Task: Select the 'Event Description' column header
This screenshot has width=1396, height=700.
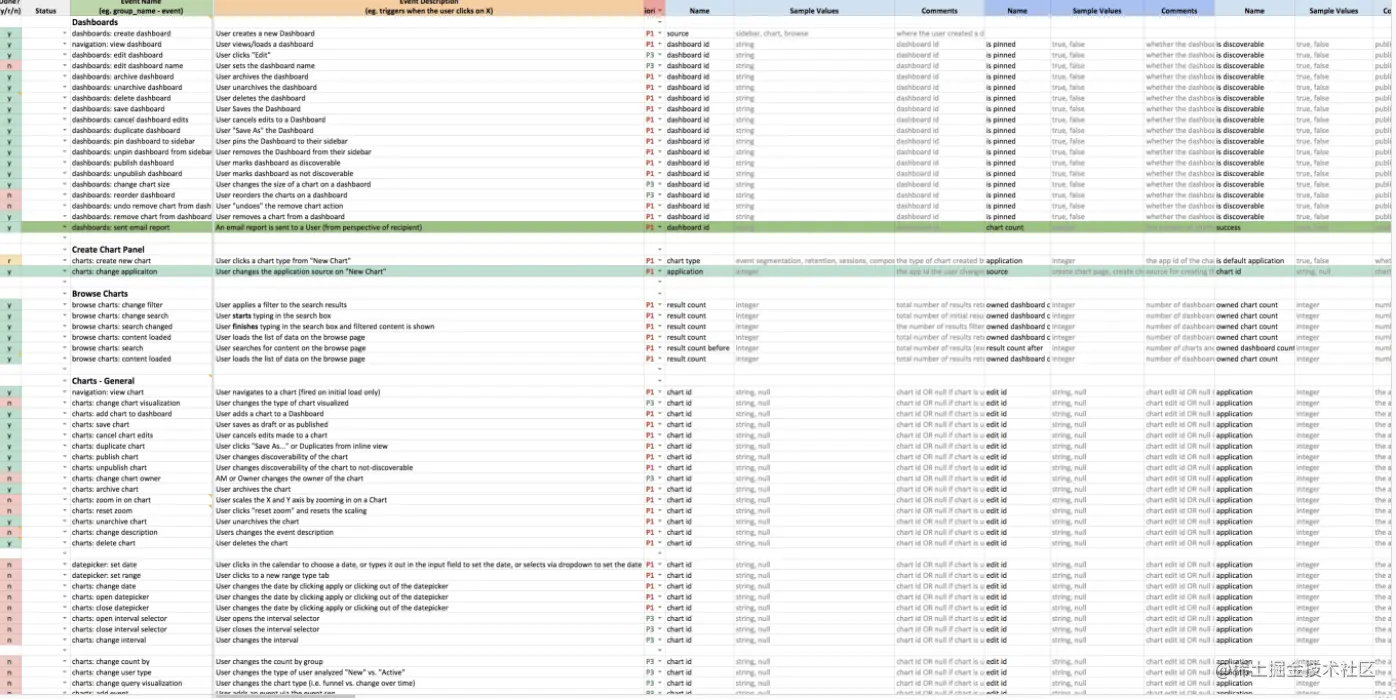Action: [429, 8]
